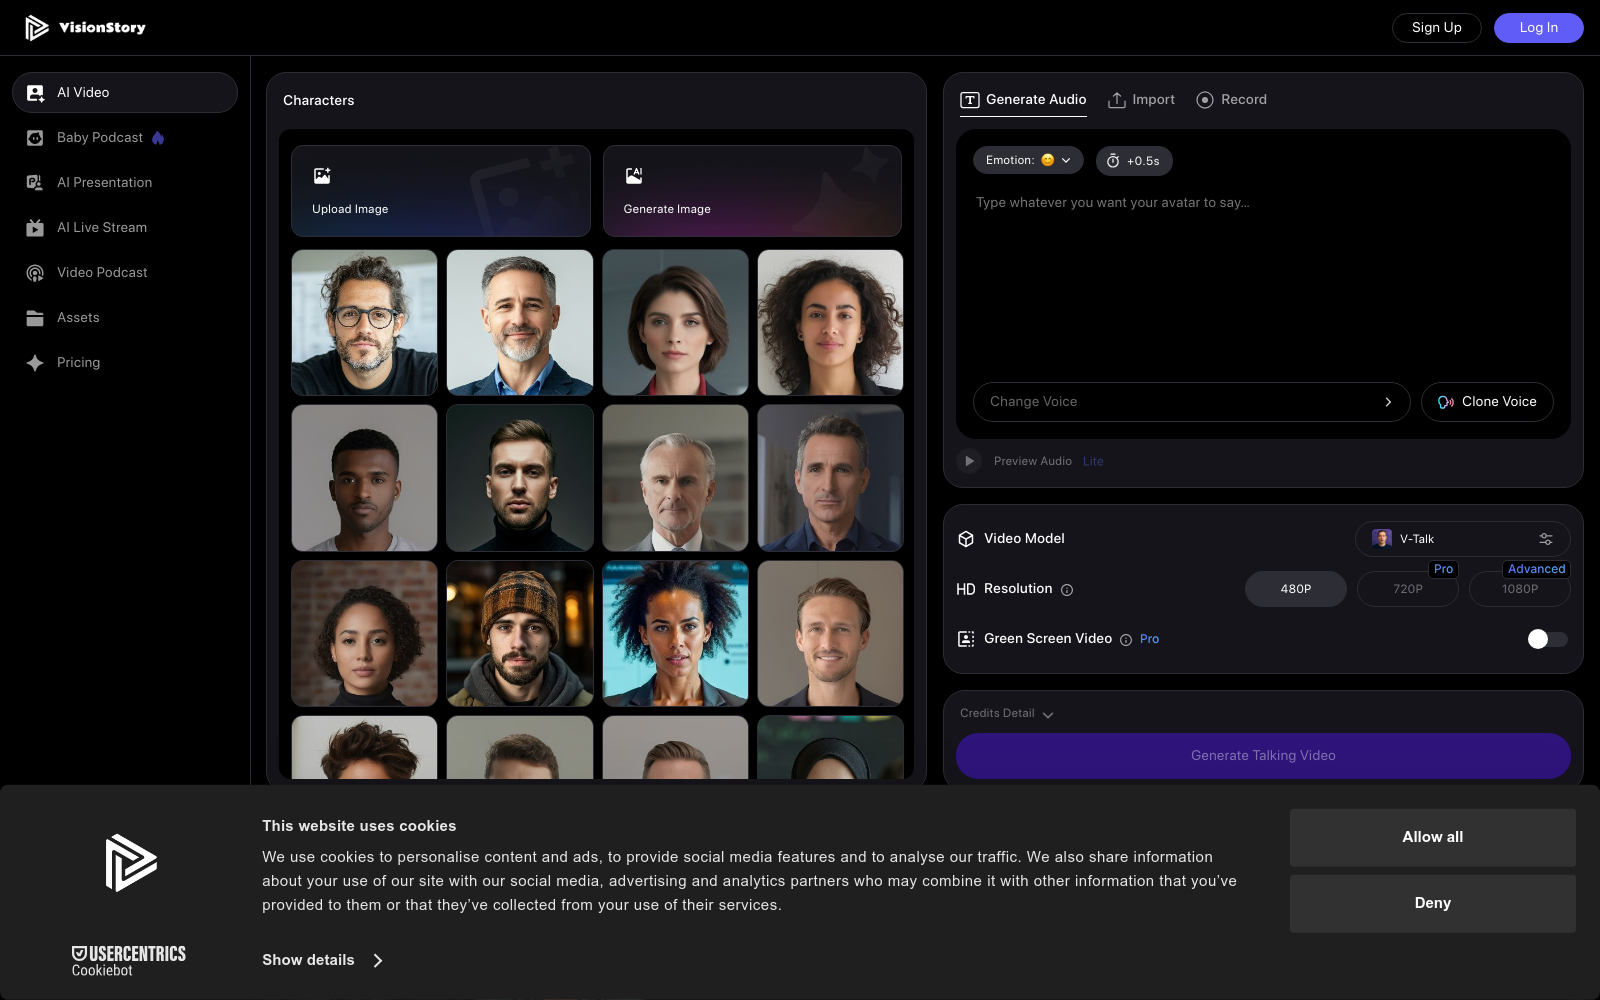Toggle the Green Screen Video switch
Image resolution: width=1600 pixels, height=1000 pixels.
coord(1546,639)
